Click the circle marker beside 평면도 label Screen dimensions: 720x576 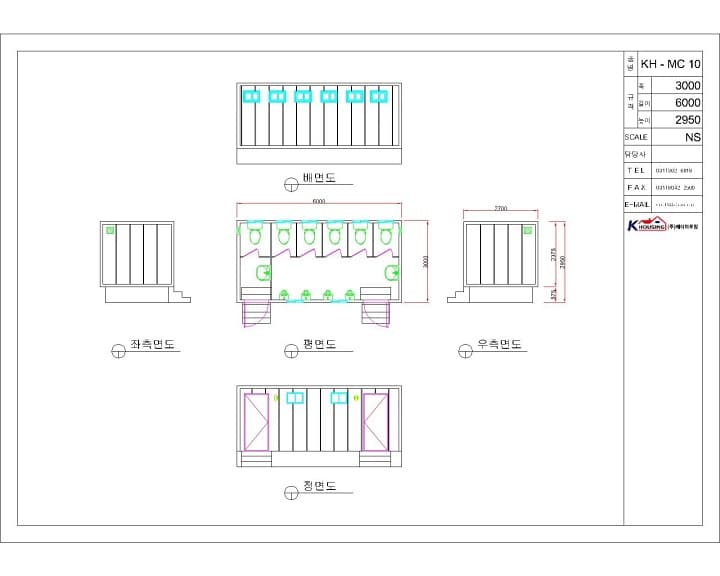(x=291, y=351)
